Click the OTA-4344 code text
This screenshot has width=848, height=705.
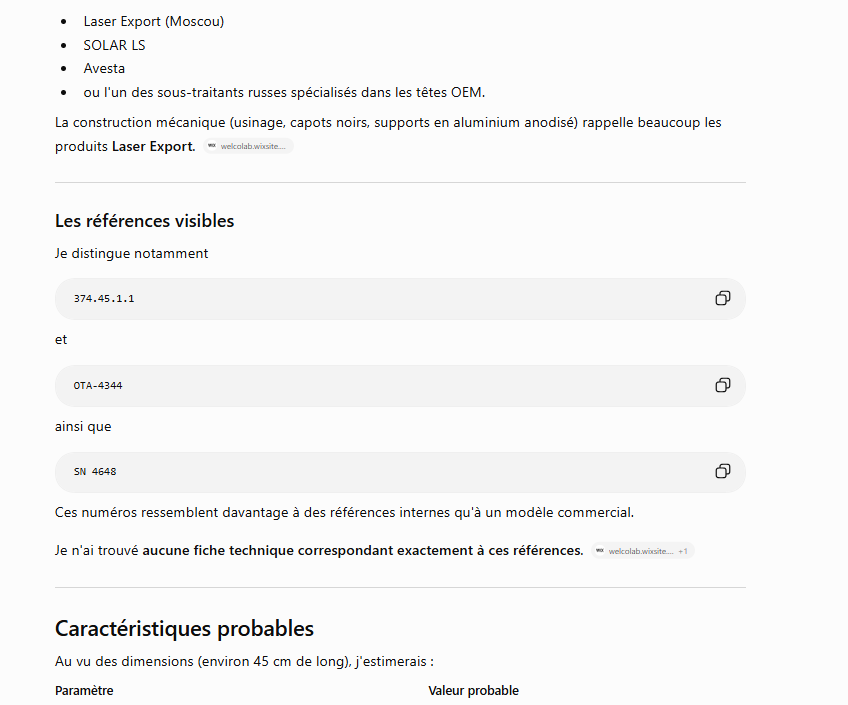[x=98, y=385]
